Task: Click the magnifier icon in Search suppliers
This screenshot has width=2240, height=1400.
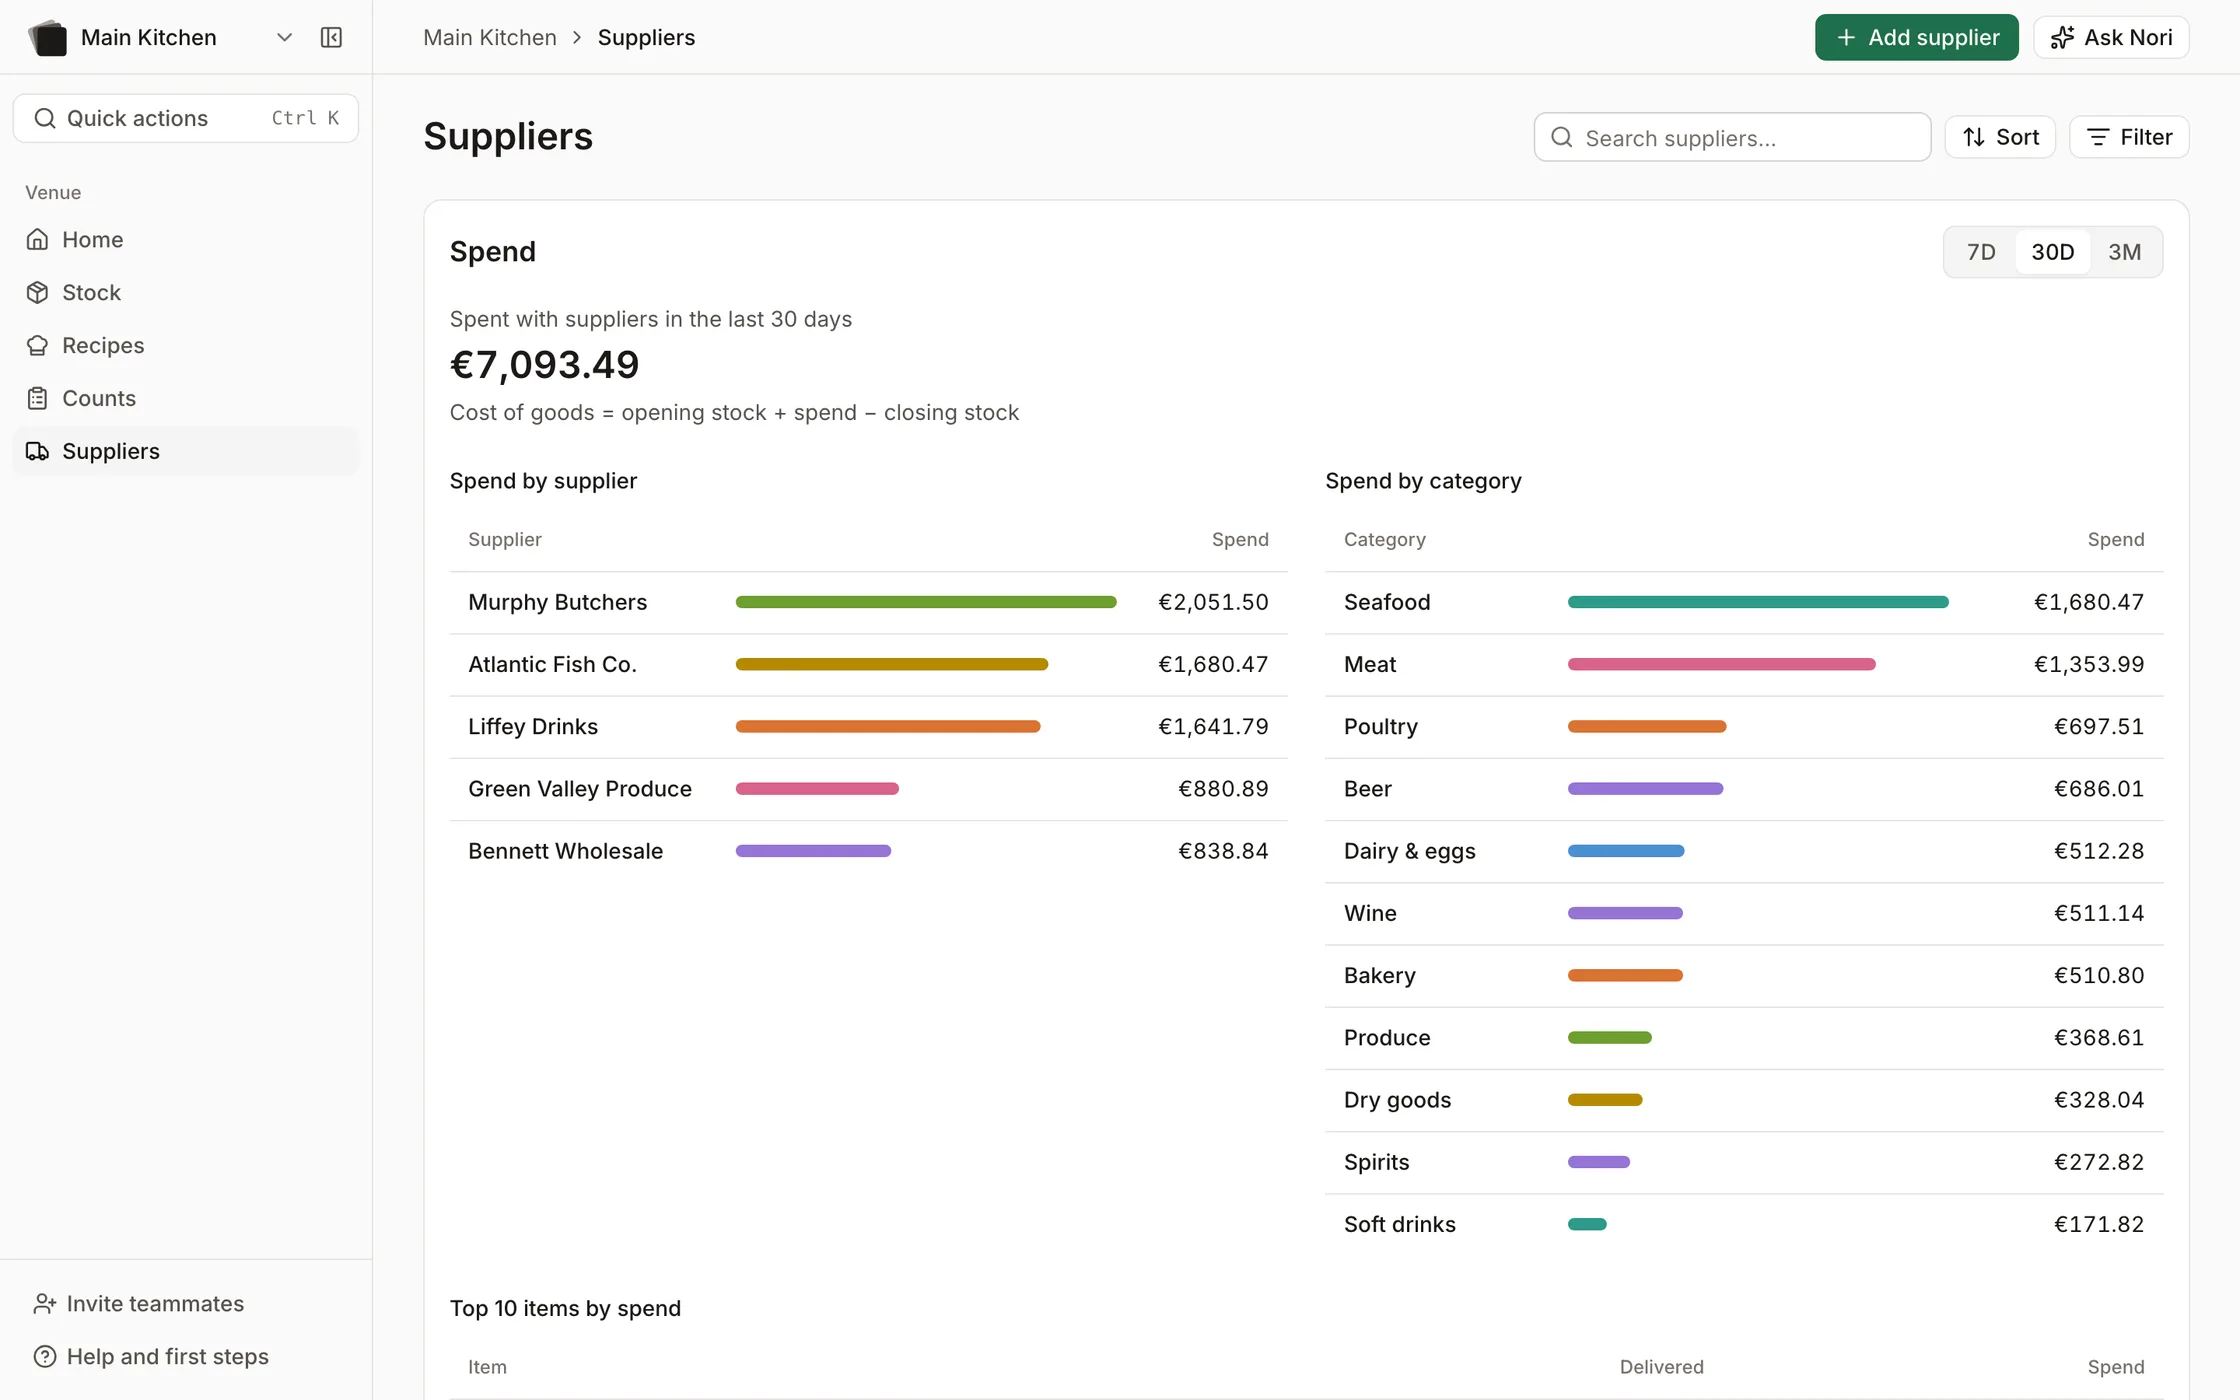Action: point(1561,137)
